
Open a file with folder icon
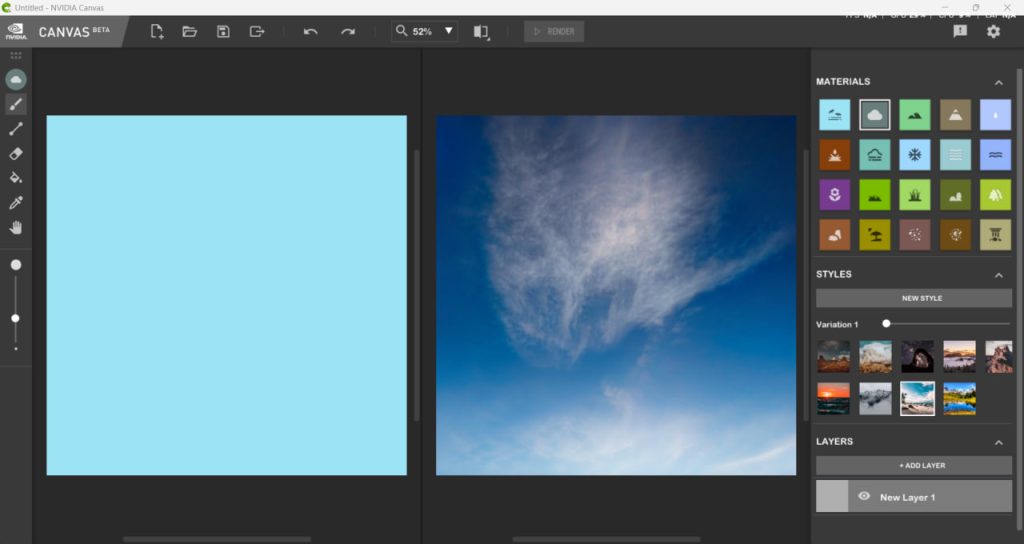[x=189, y=31]
